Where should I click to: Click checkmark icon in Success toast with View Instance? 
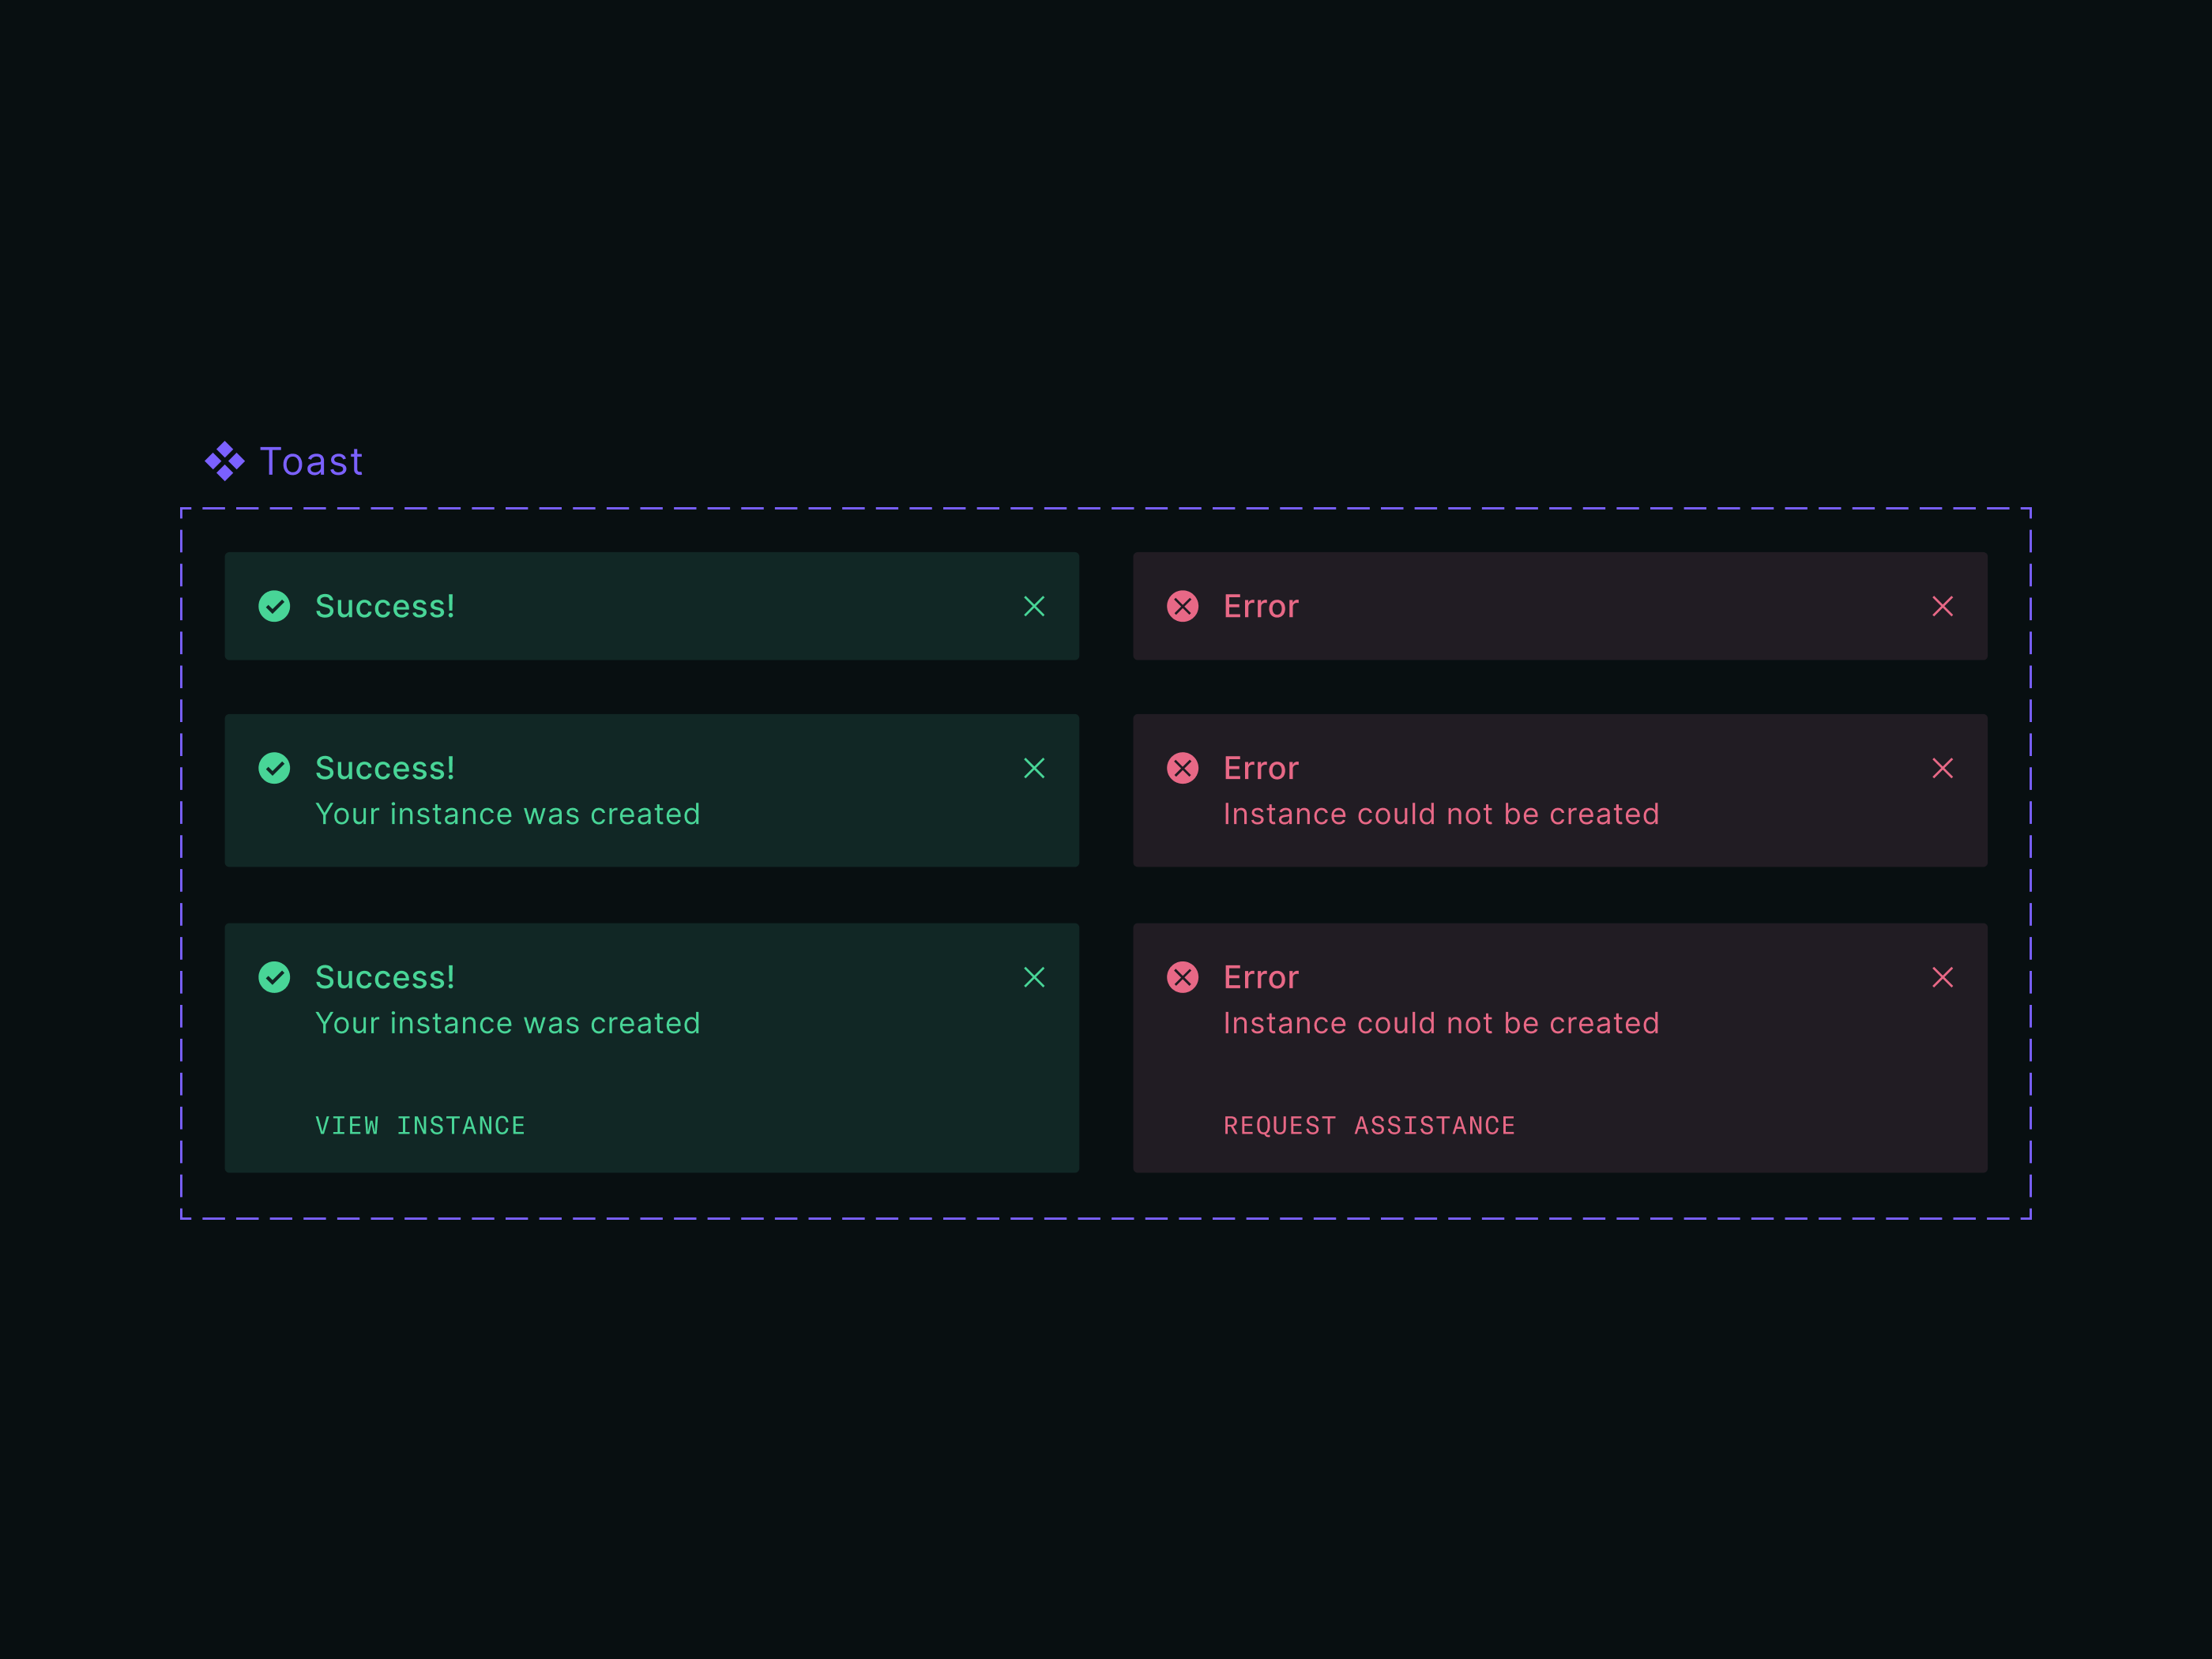pos(274,977)
